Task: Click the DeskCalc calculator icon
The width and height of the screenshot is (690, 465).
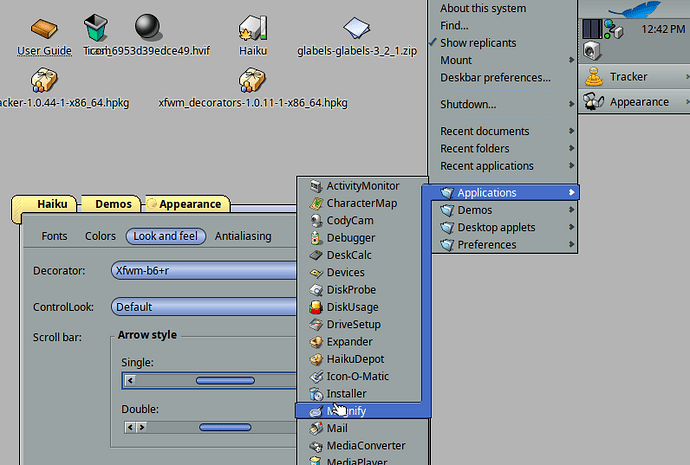Action: point(316,255)
